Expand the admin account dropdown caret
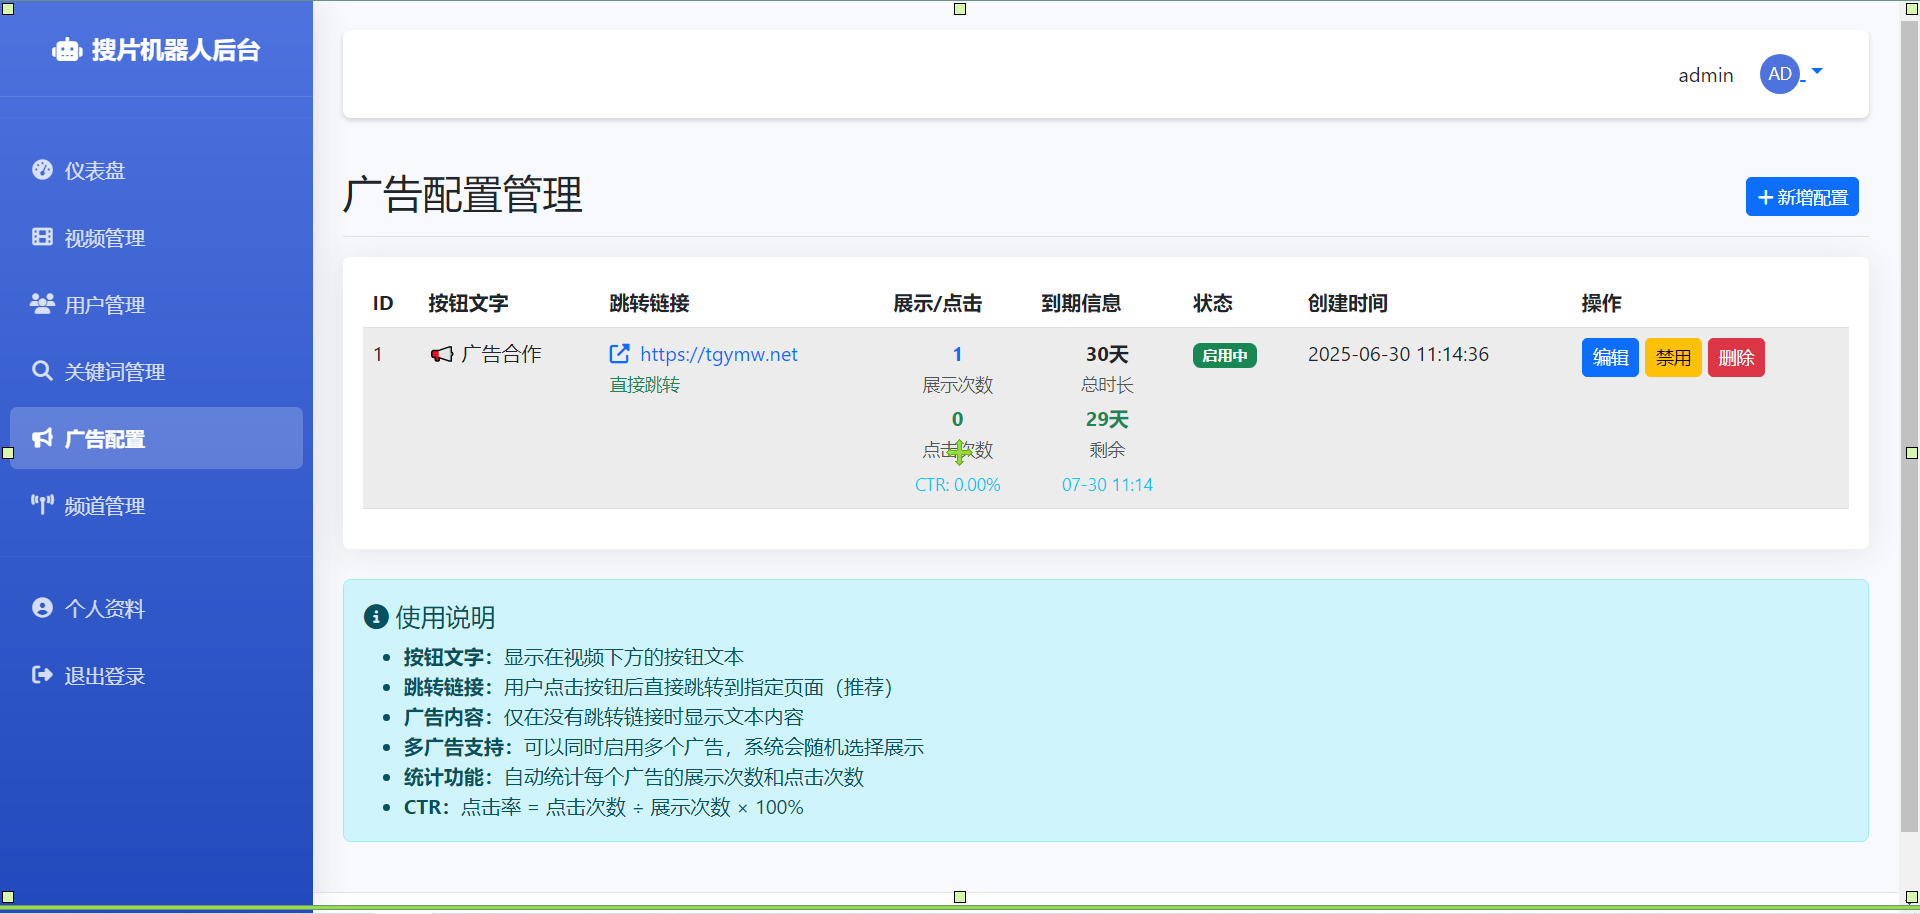Screen dimensions: 1920x914 pos(1817,72)
